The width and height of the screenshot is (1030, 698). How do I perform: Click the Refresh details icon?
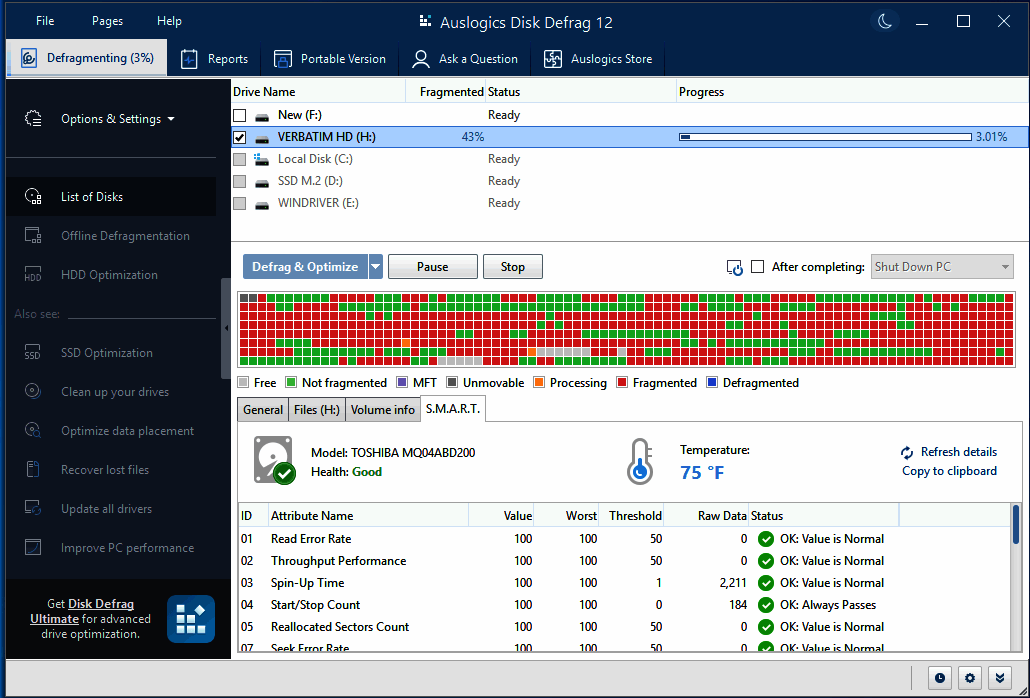click(x=907, y=452)
